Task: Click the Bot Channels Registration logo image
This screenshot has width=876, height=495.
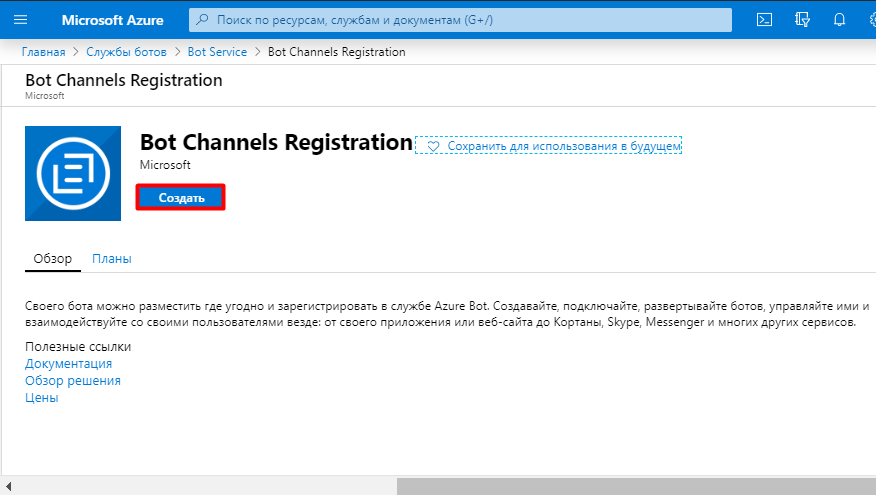Action: 73,173
